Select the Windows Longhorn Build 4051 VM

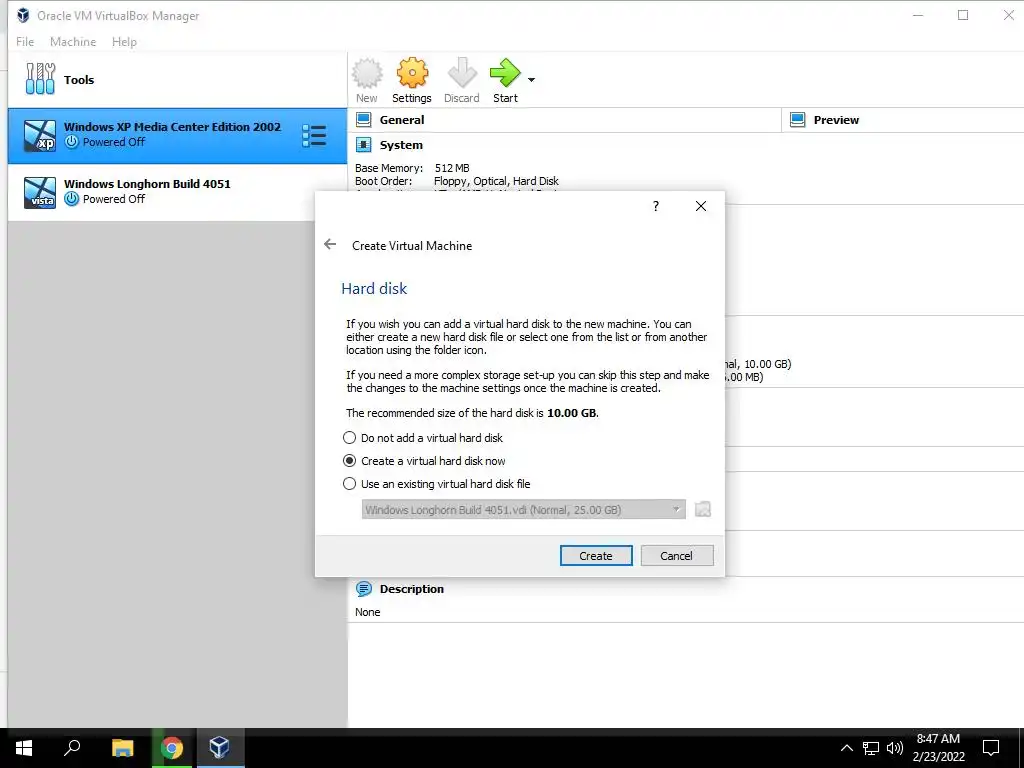178,192
